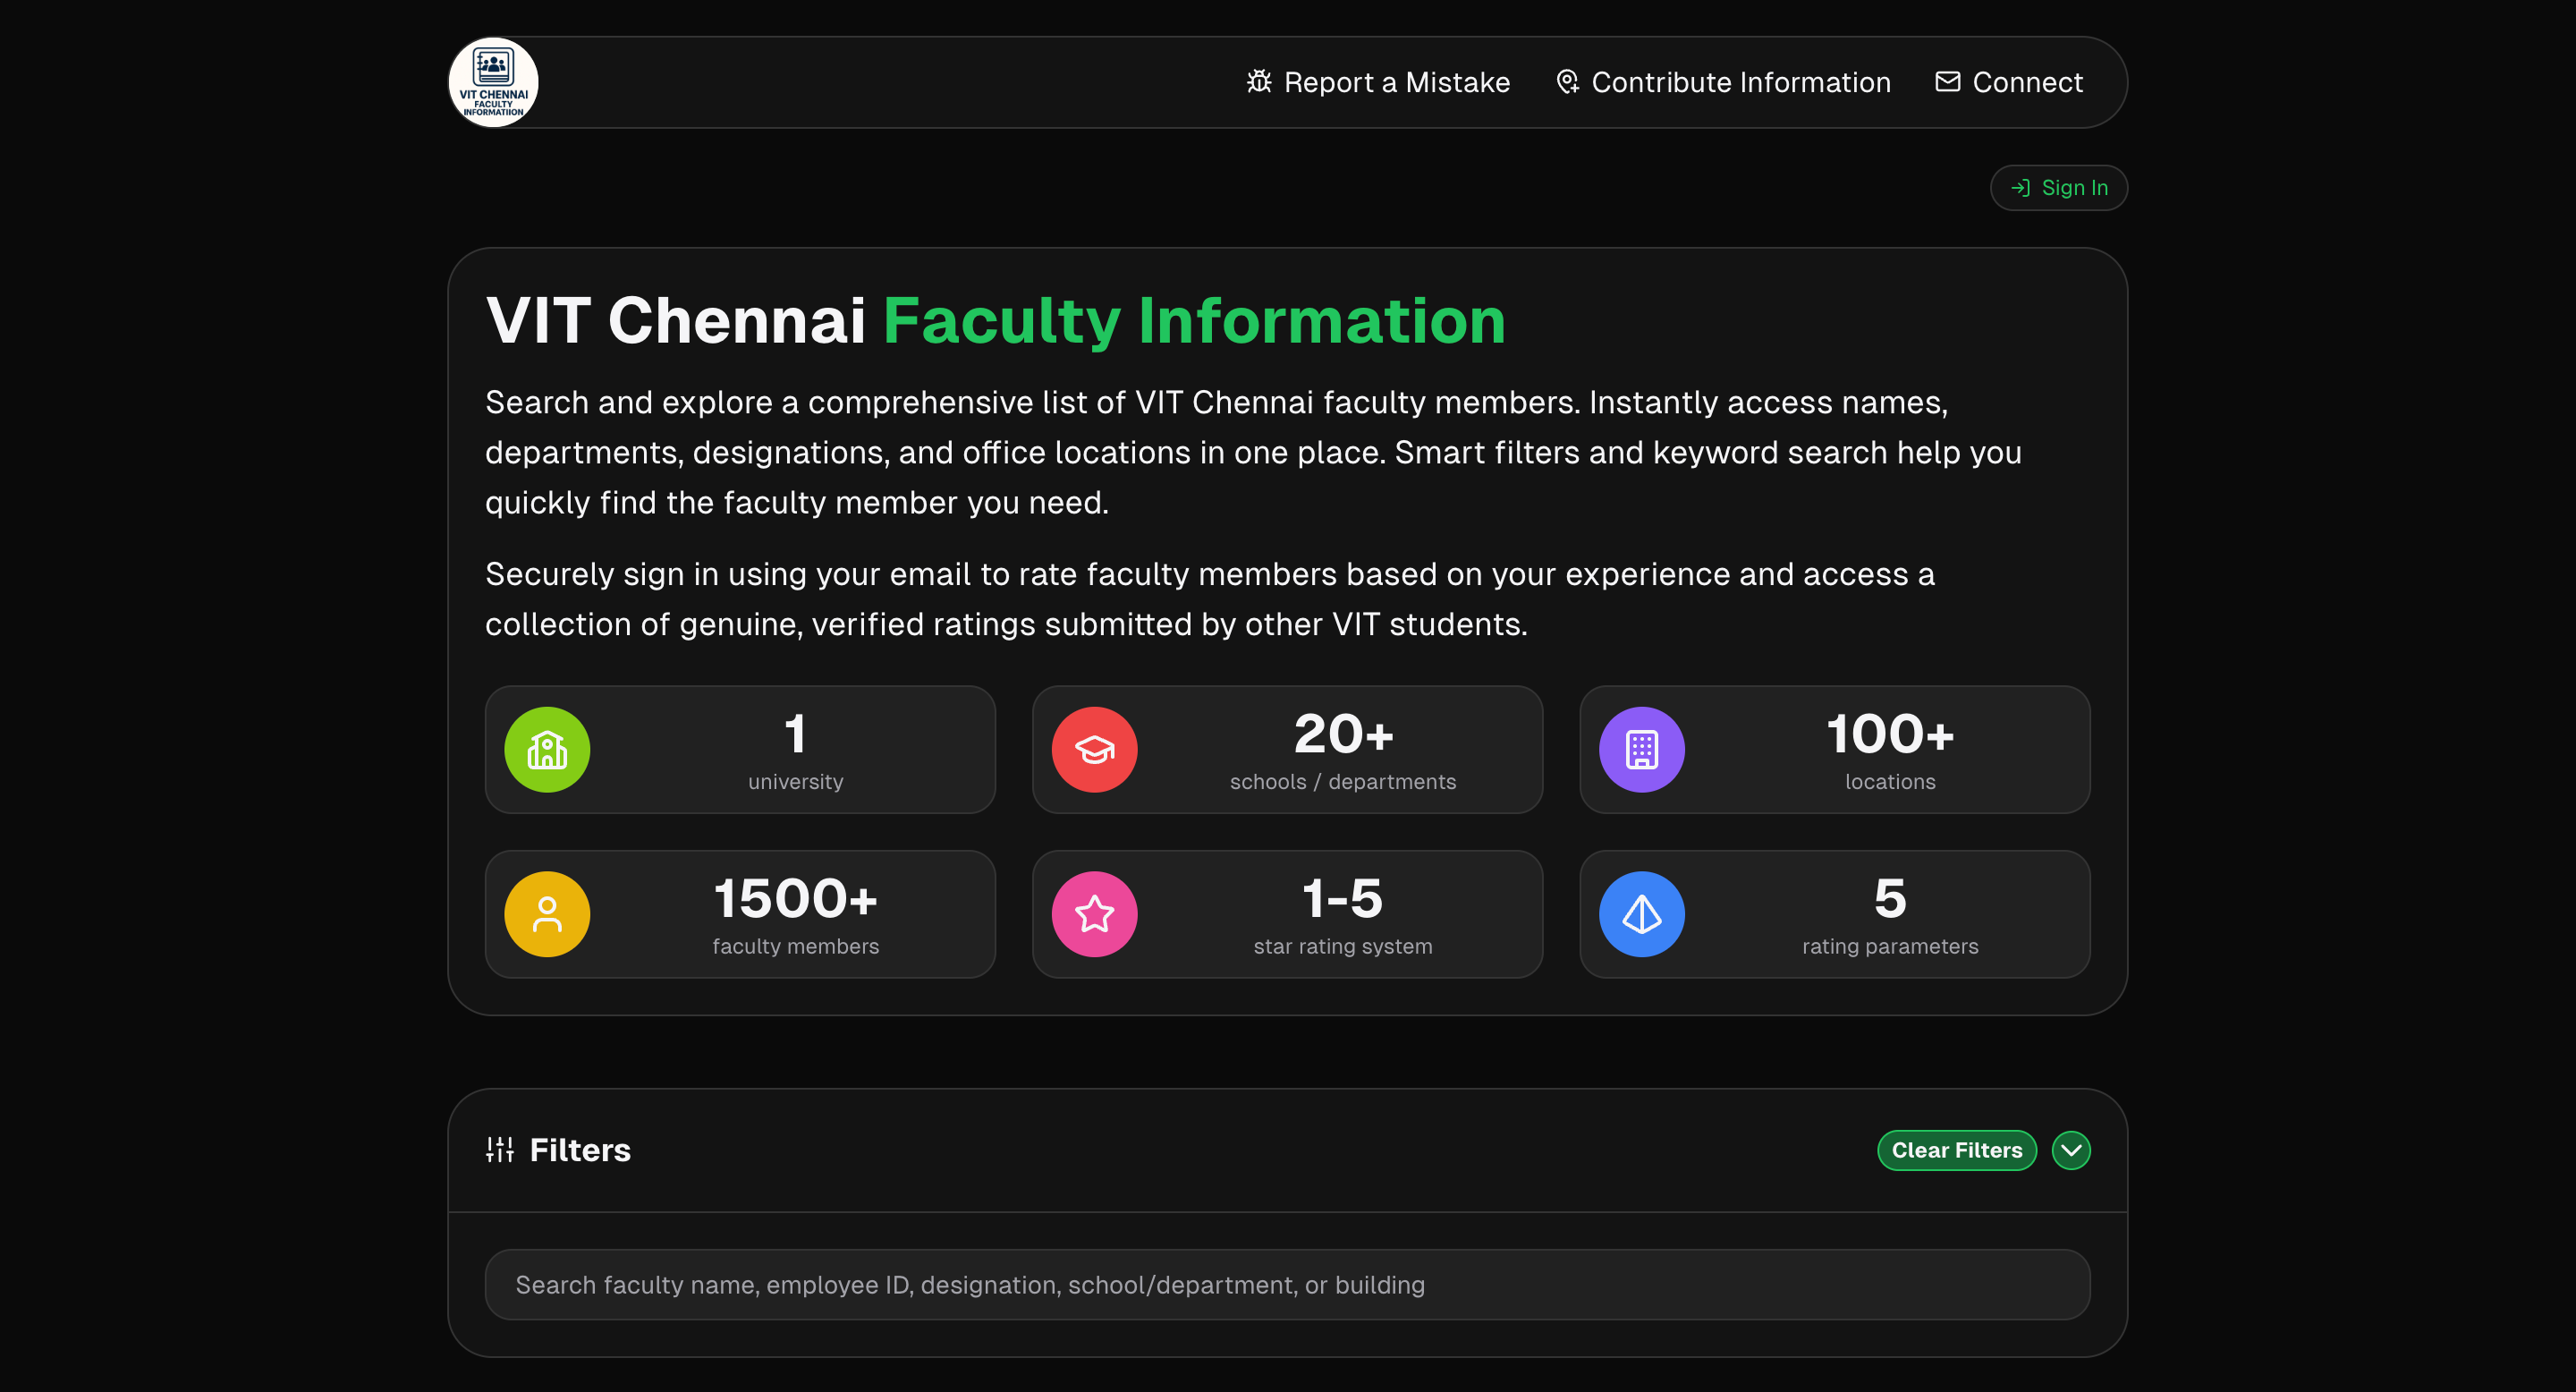Click the envelope icon beside Connect
The width and height of the screenshot is (2576, 1392).
pyautogui.click(x=1946, y=82)
